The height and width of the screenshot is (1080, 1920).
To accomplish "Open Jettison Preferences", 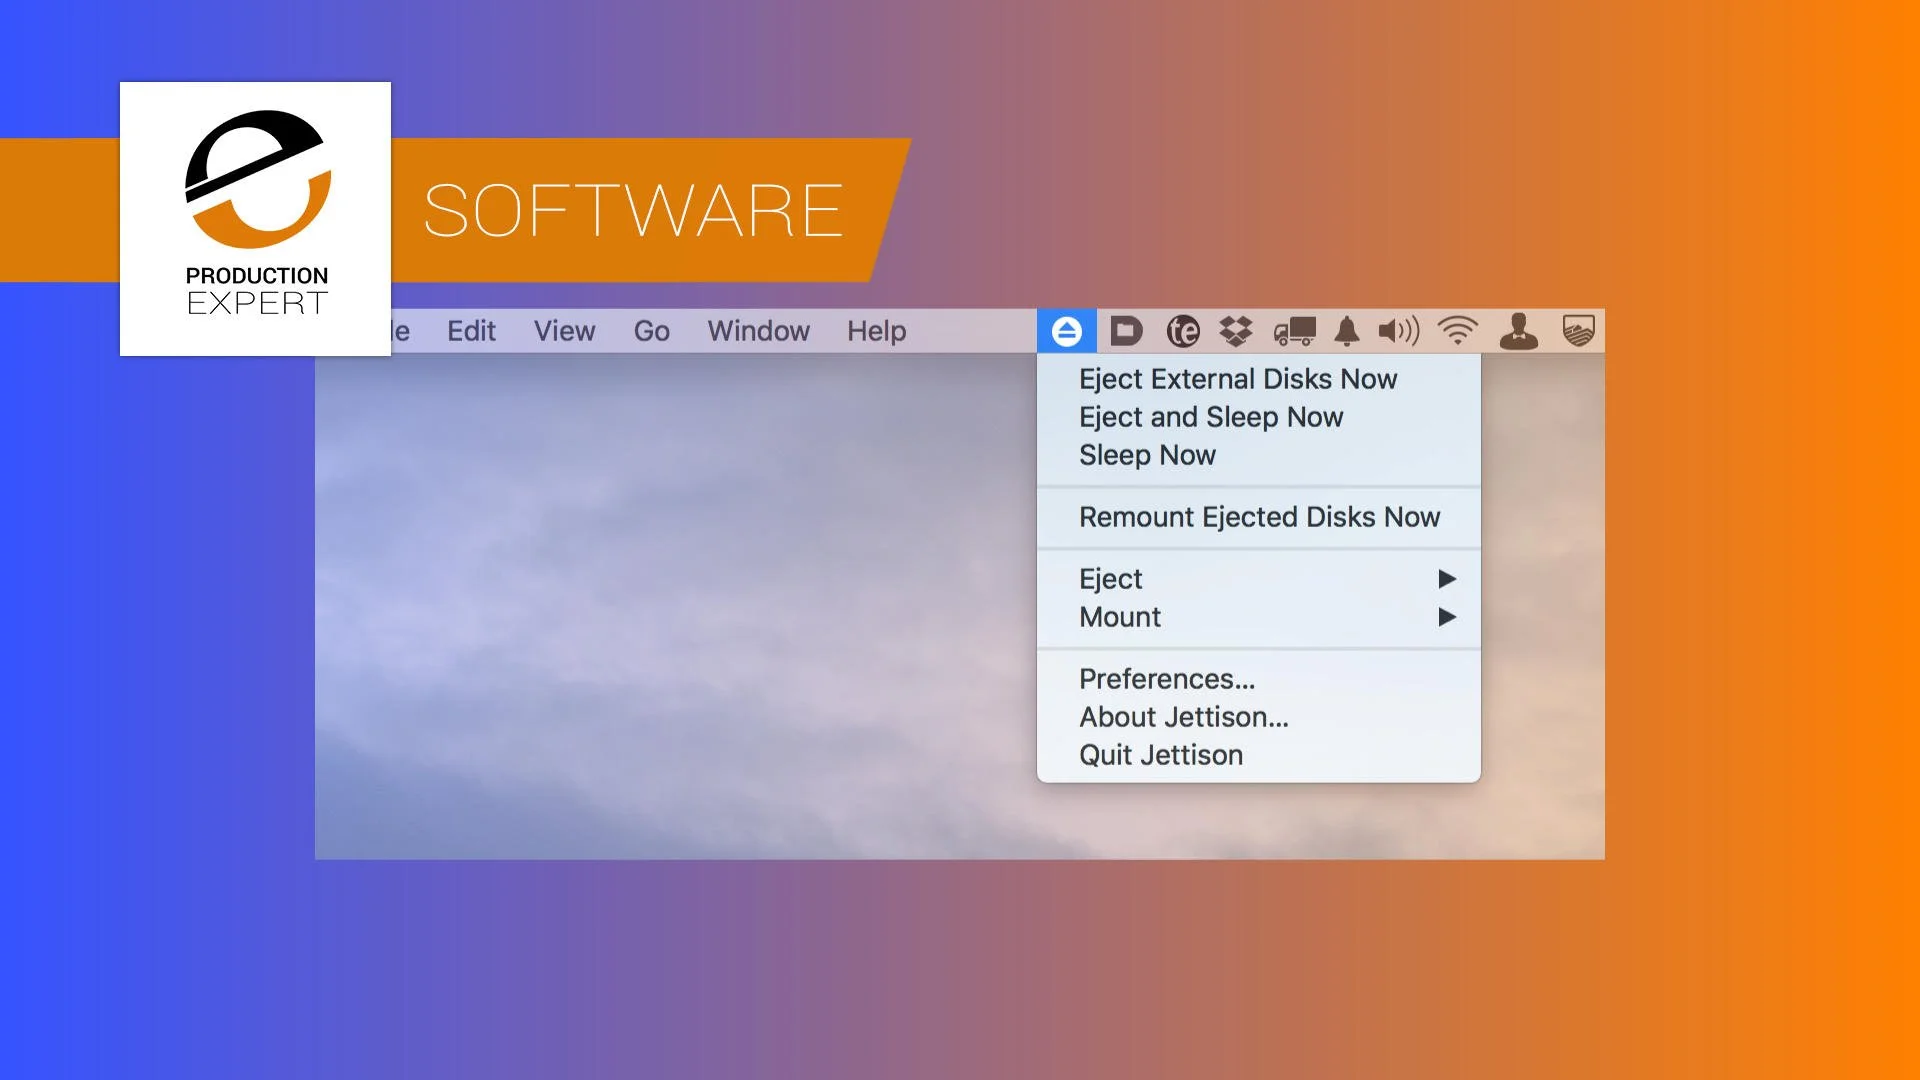I will (1168, 678).
